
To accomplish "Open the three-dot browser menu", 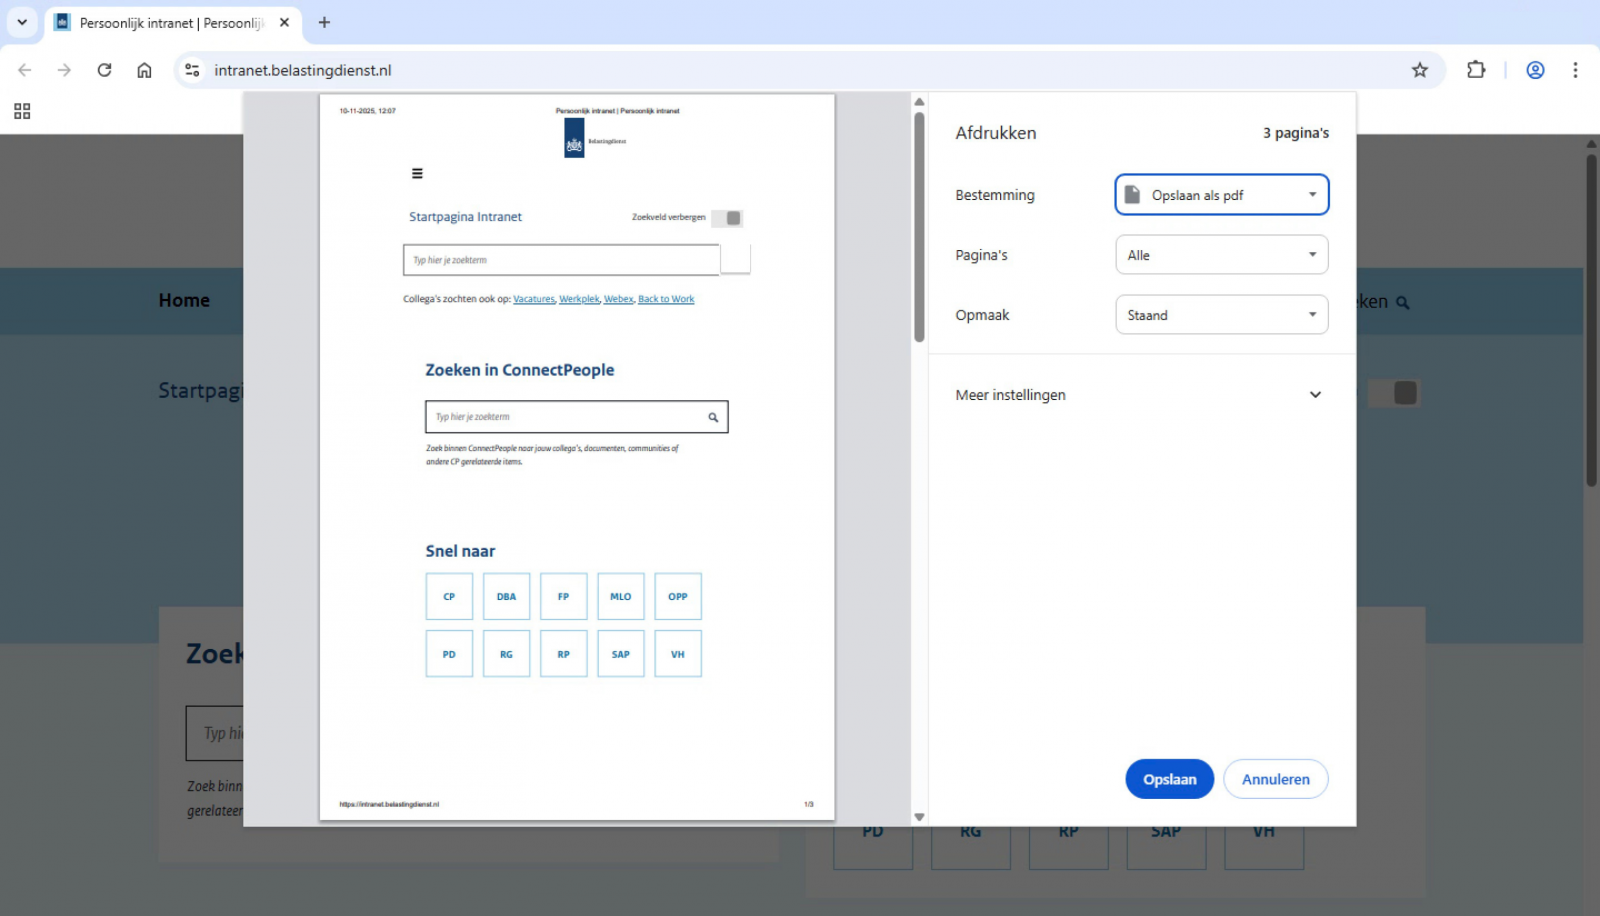I will point(1576,70).
